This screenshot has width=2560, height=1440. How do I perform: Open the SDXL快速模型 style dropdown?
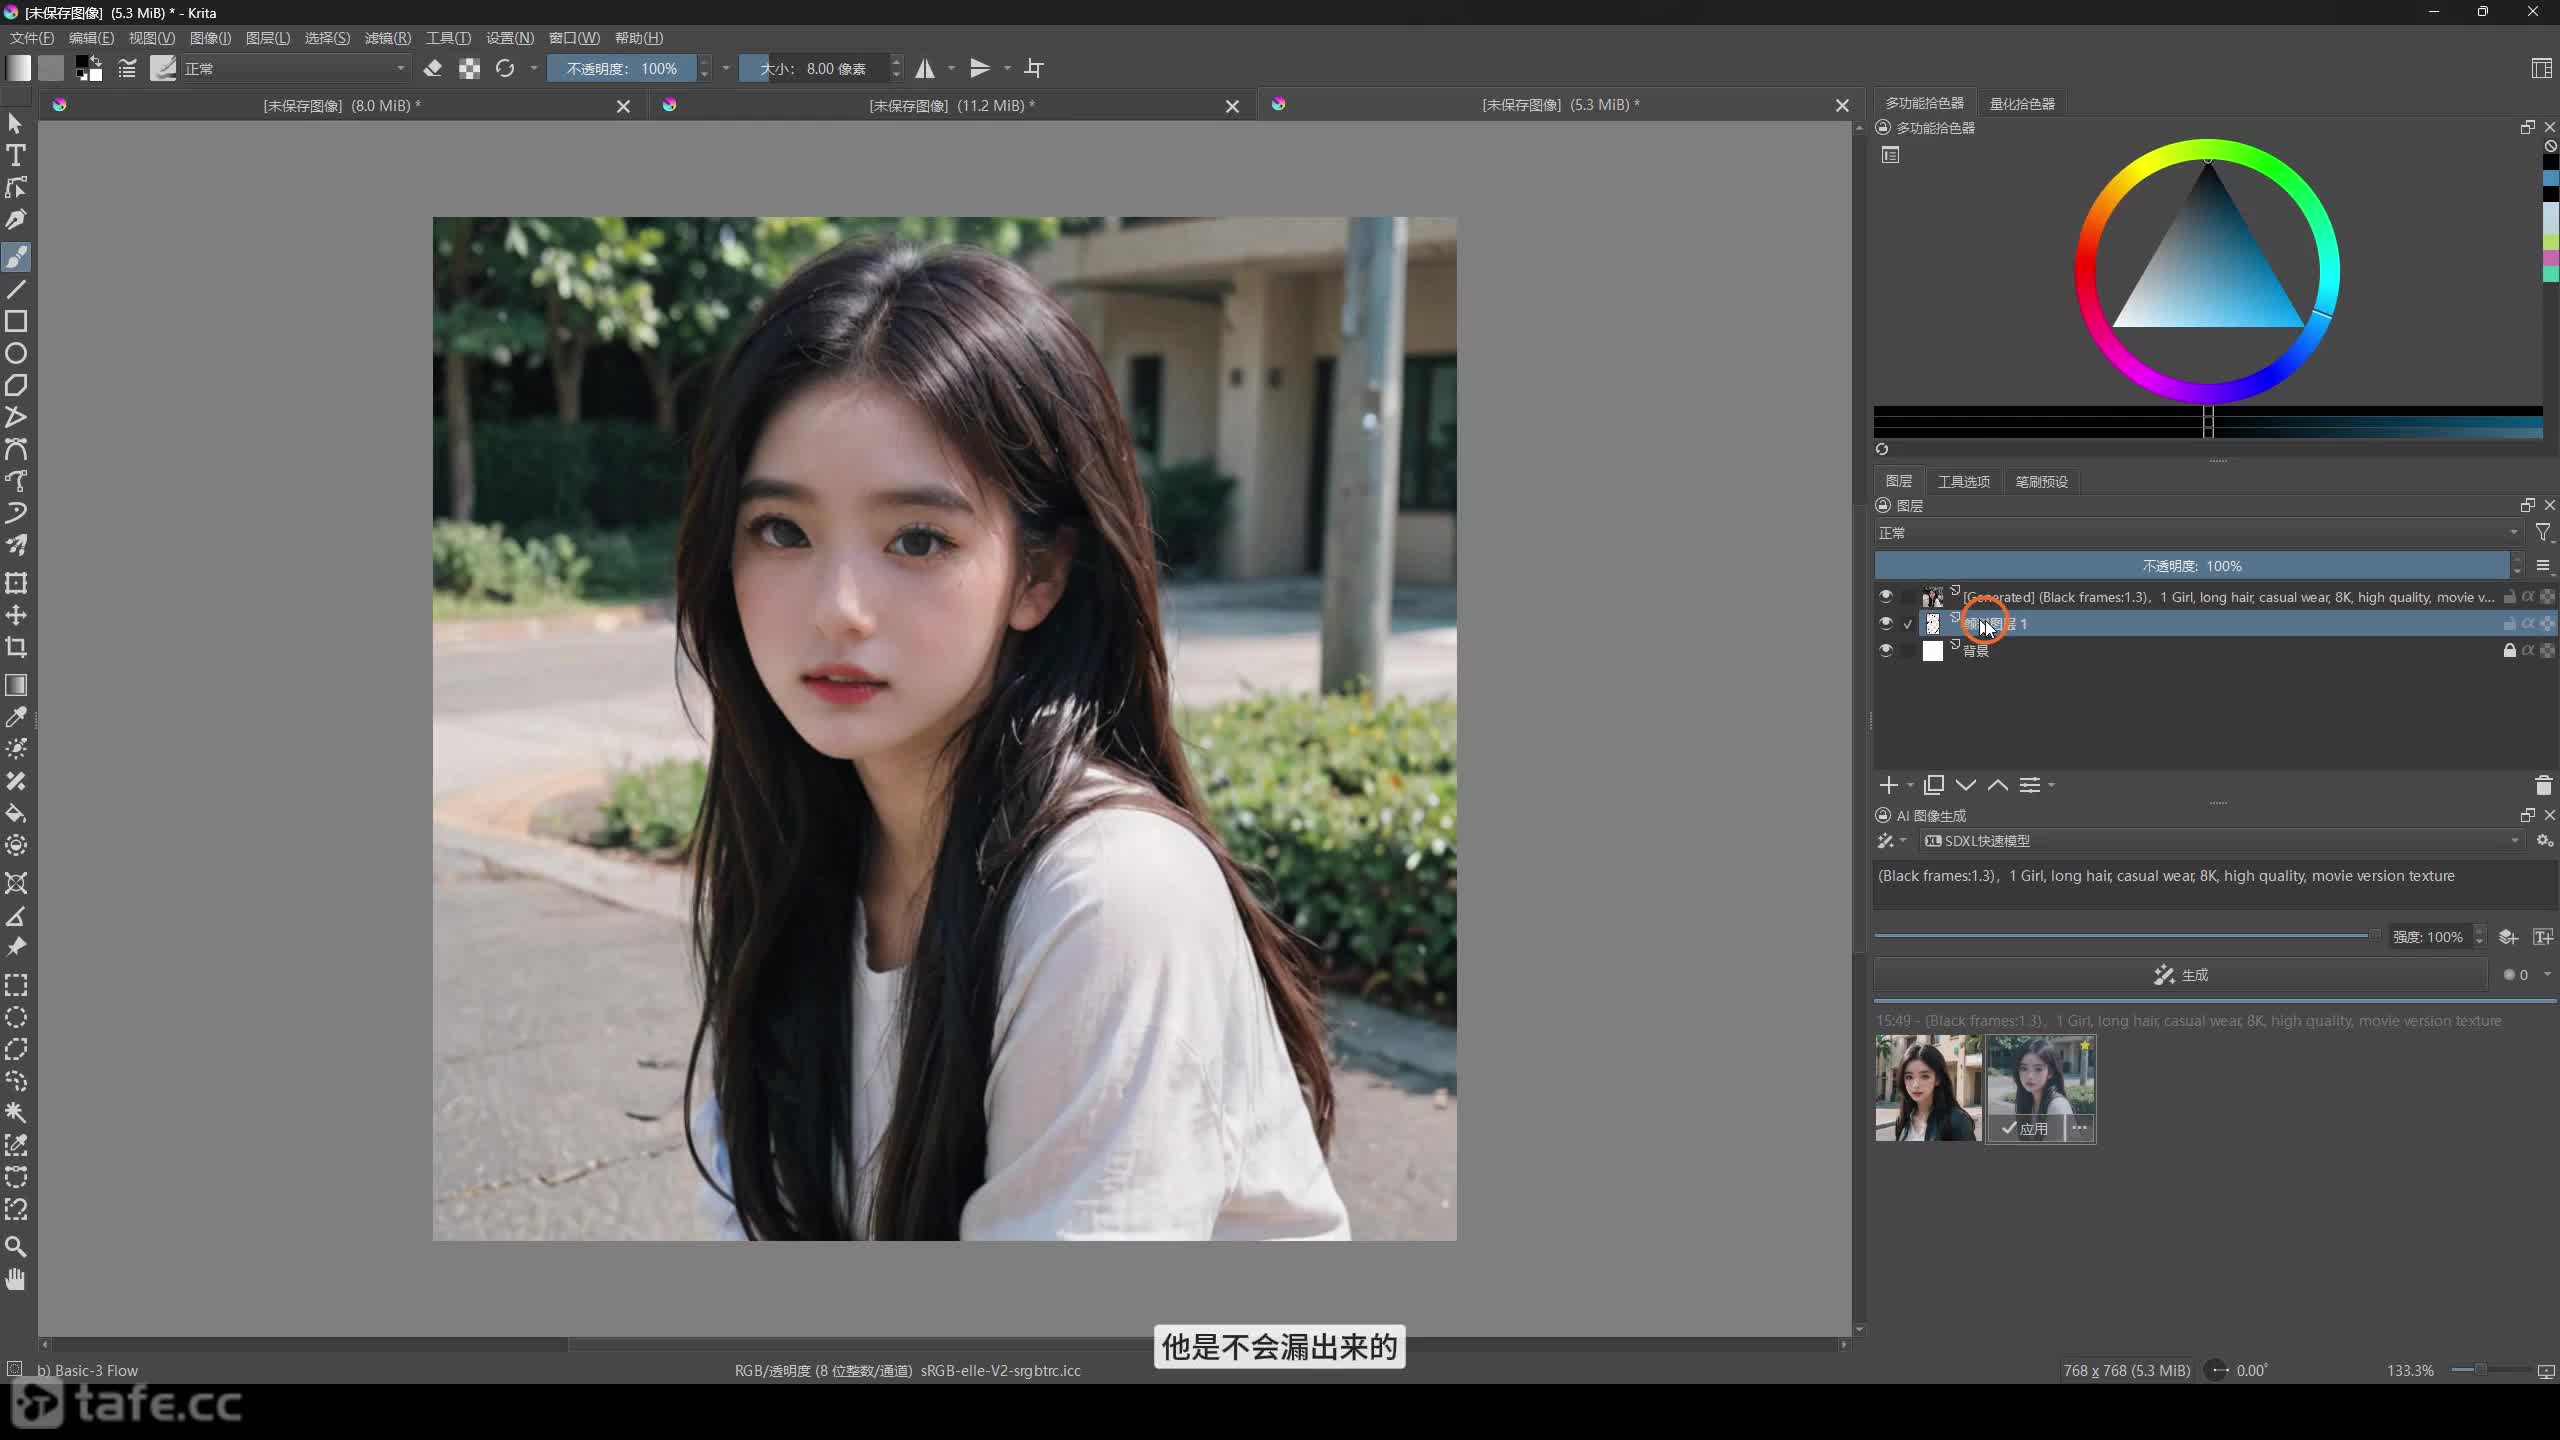2220,841
